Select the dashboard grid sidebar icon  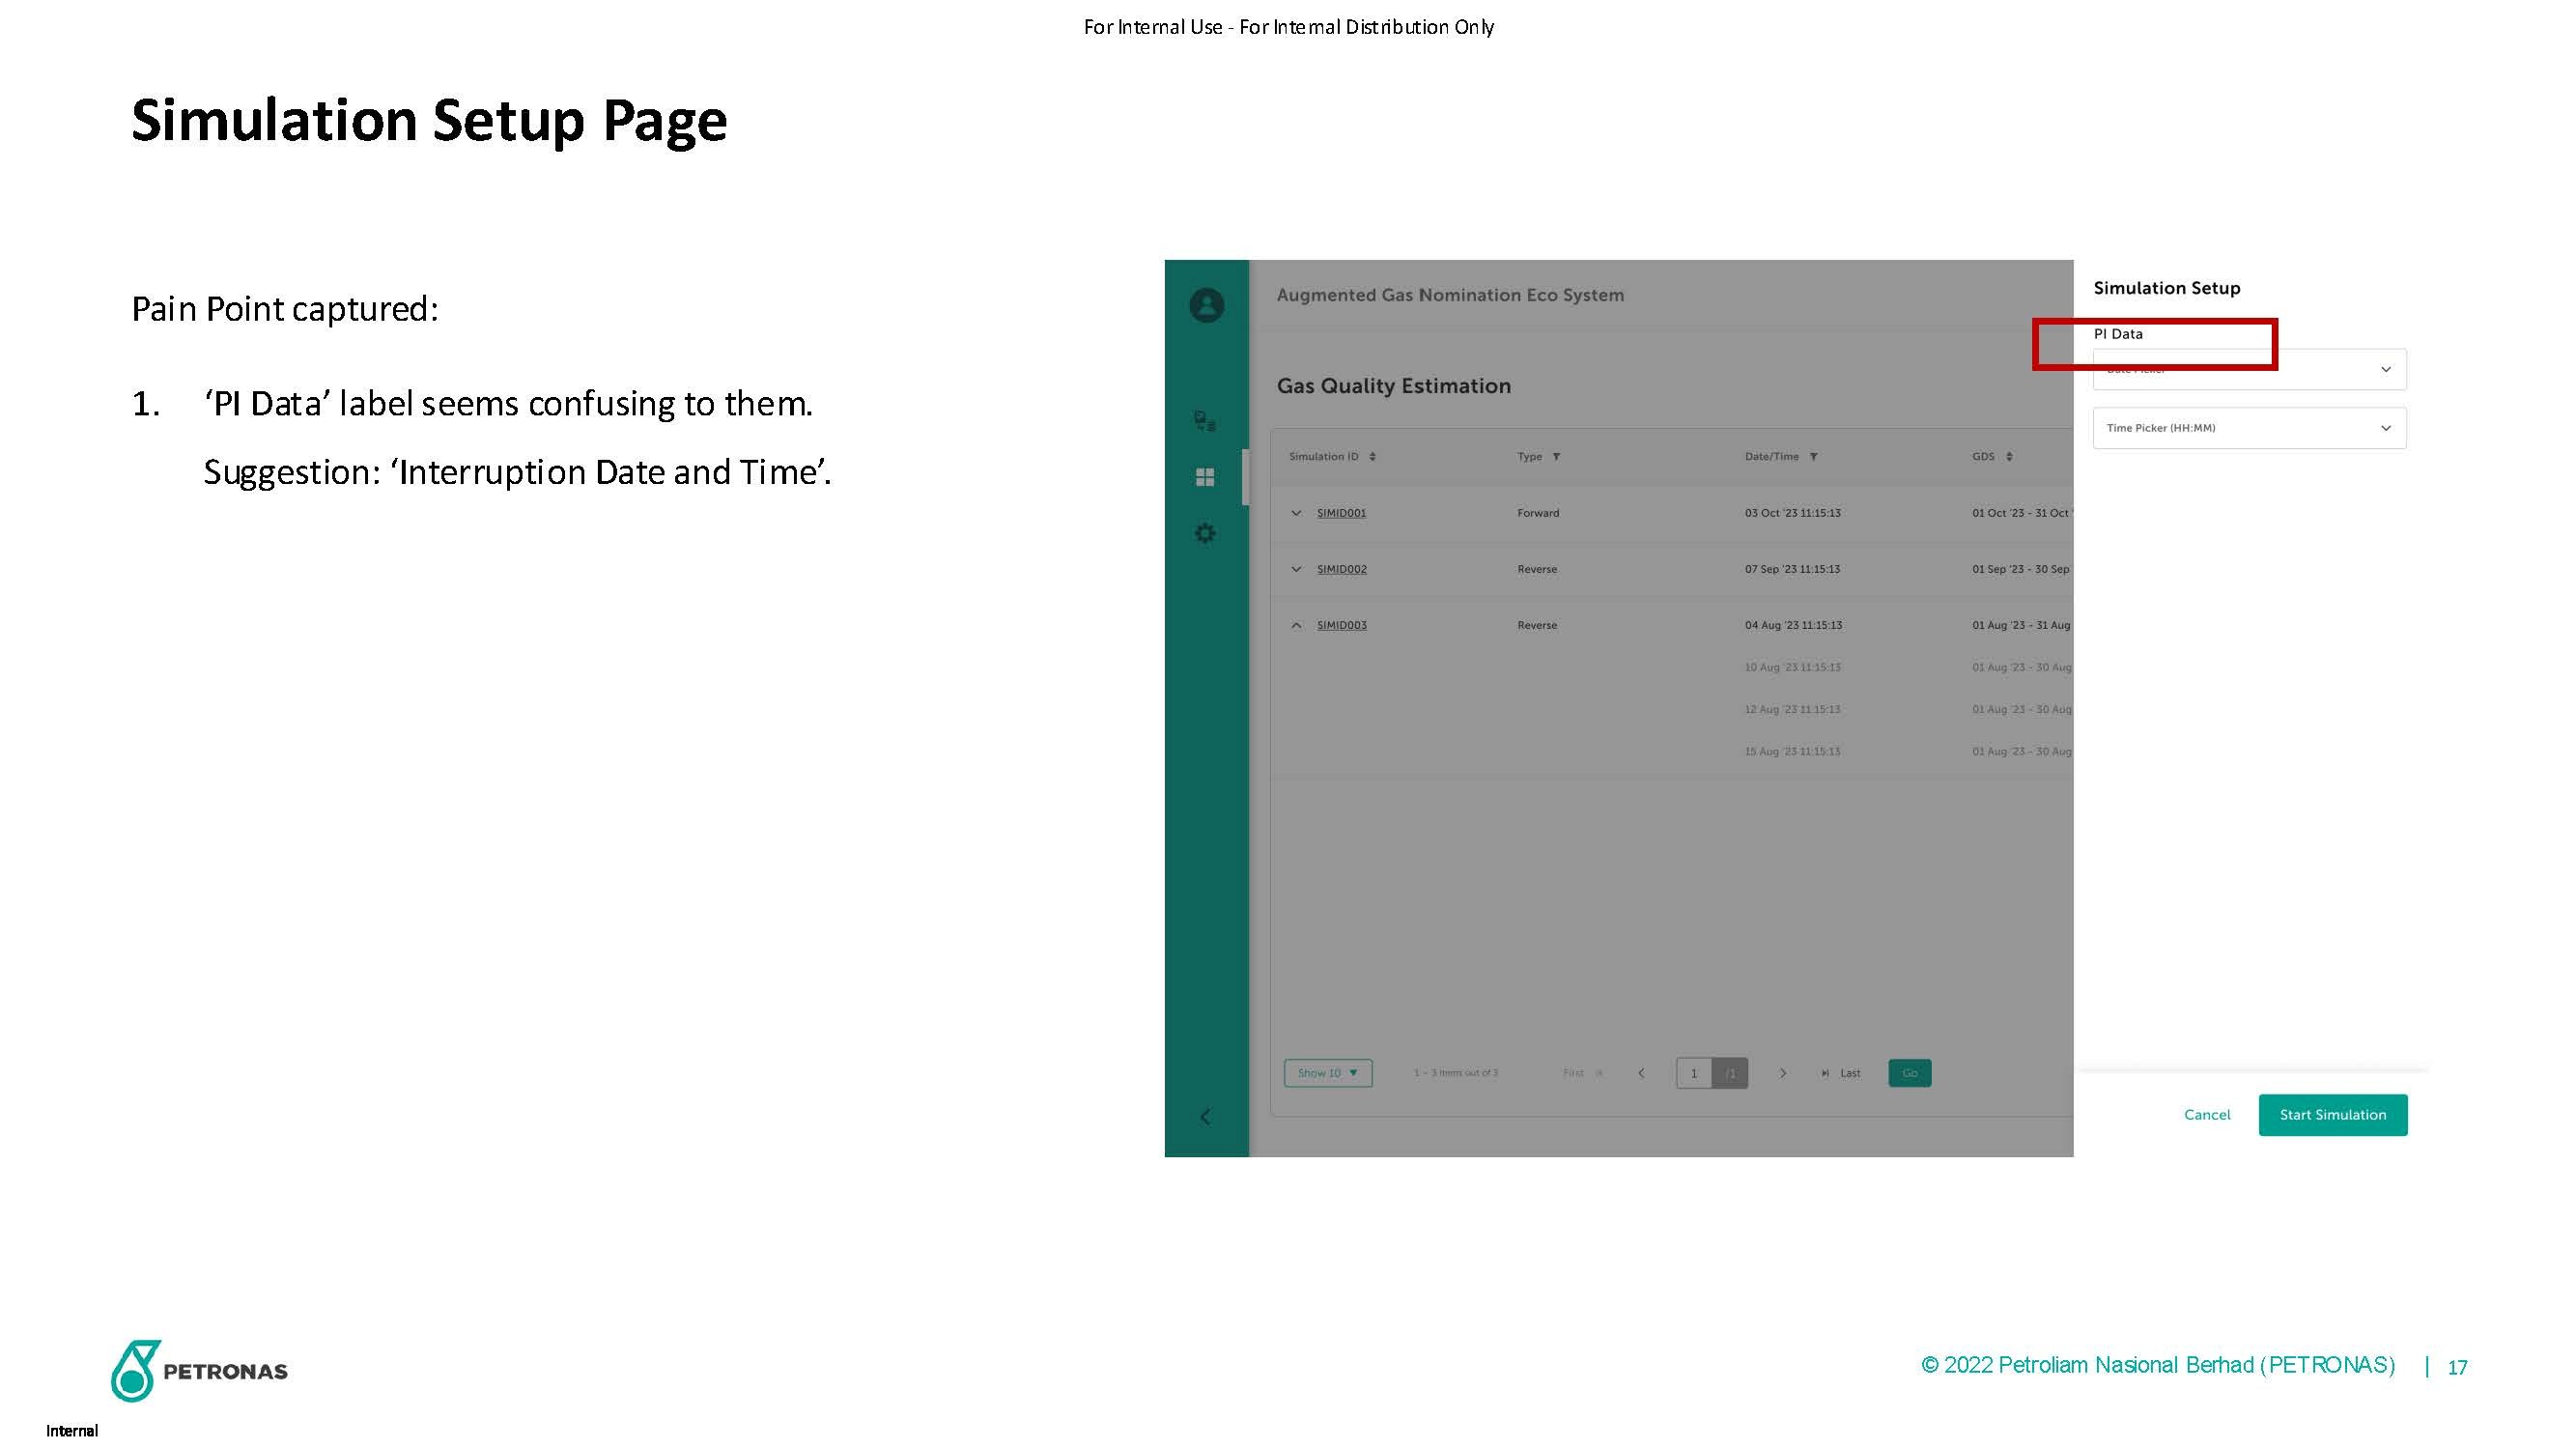pyautogui.click(x=1205, y=477)
